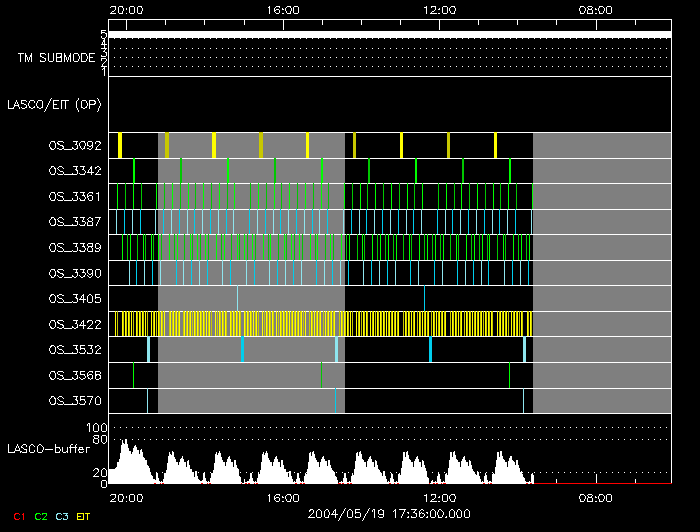Click the 2004/05/19 17:36:00.000 timestamp

click(x=389, y=514)
